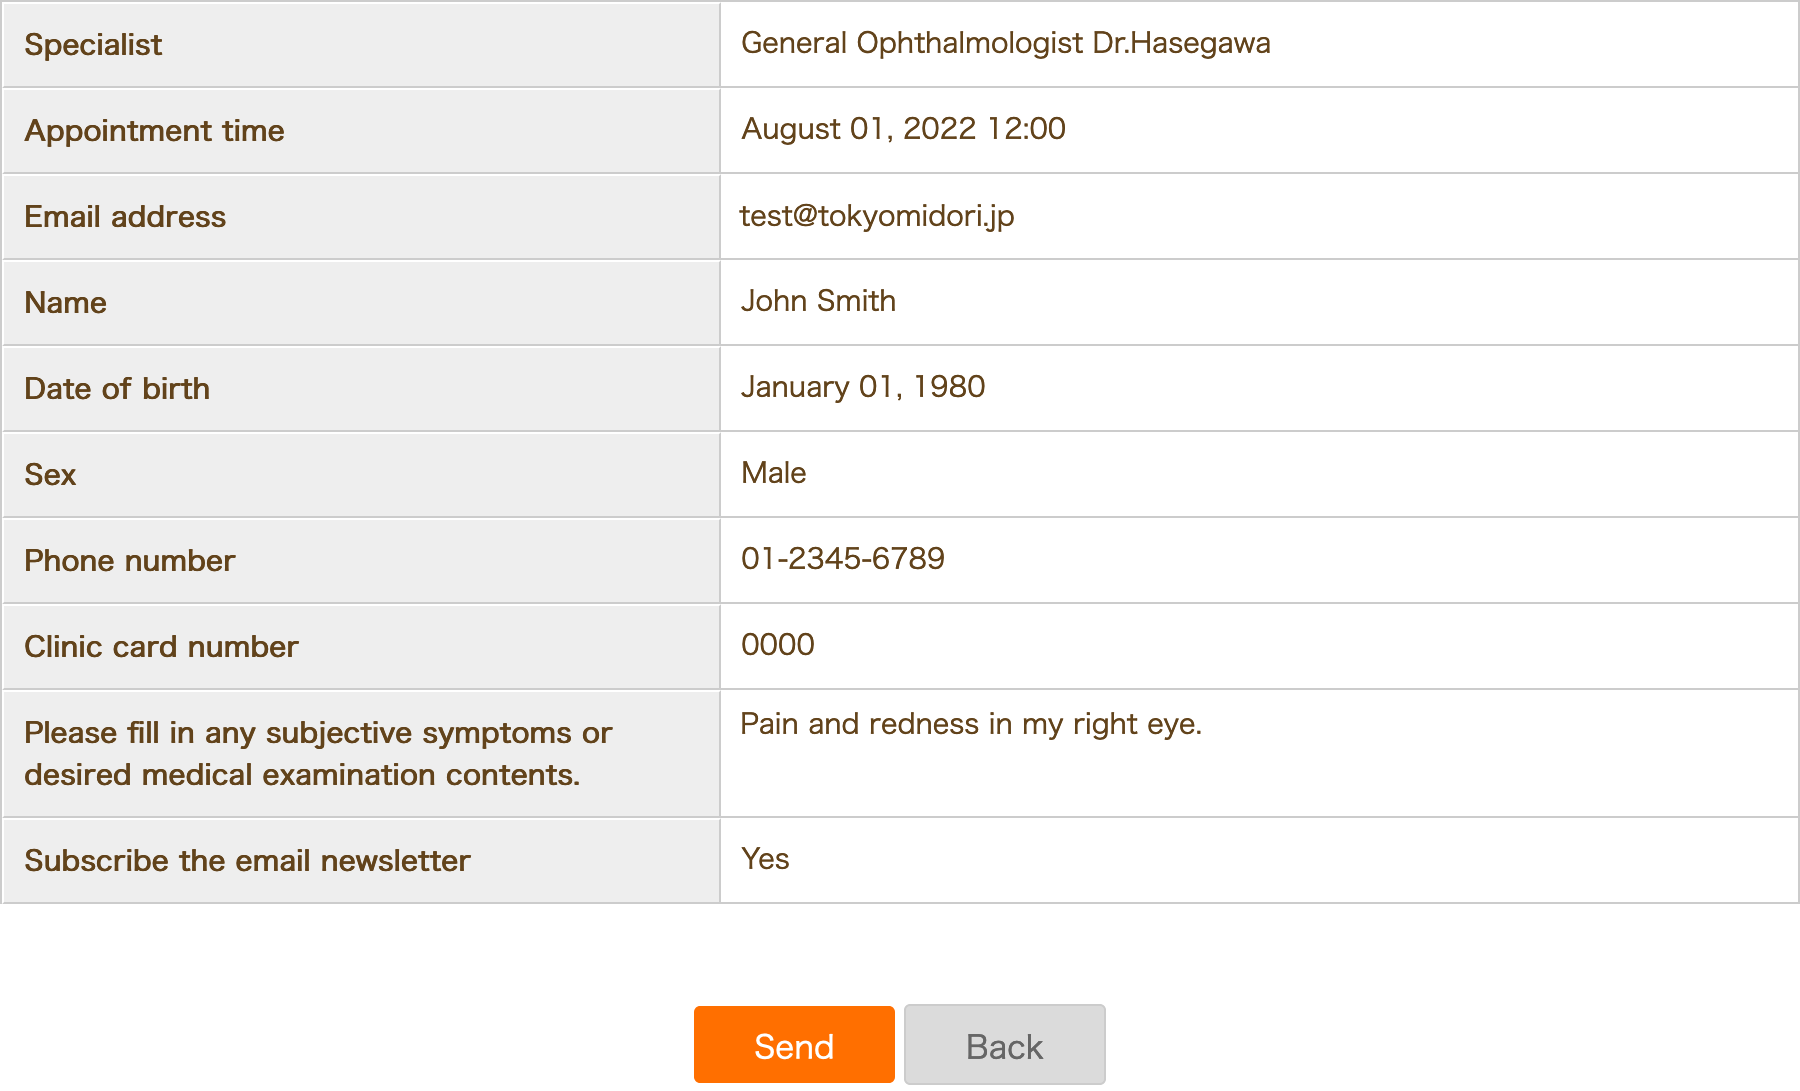
Task: Select the 01-2345-6789 phone value
Action: pos(843,559)
